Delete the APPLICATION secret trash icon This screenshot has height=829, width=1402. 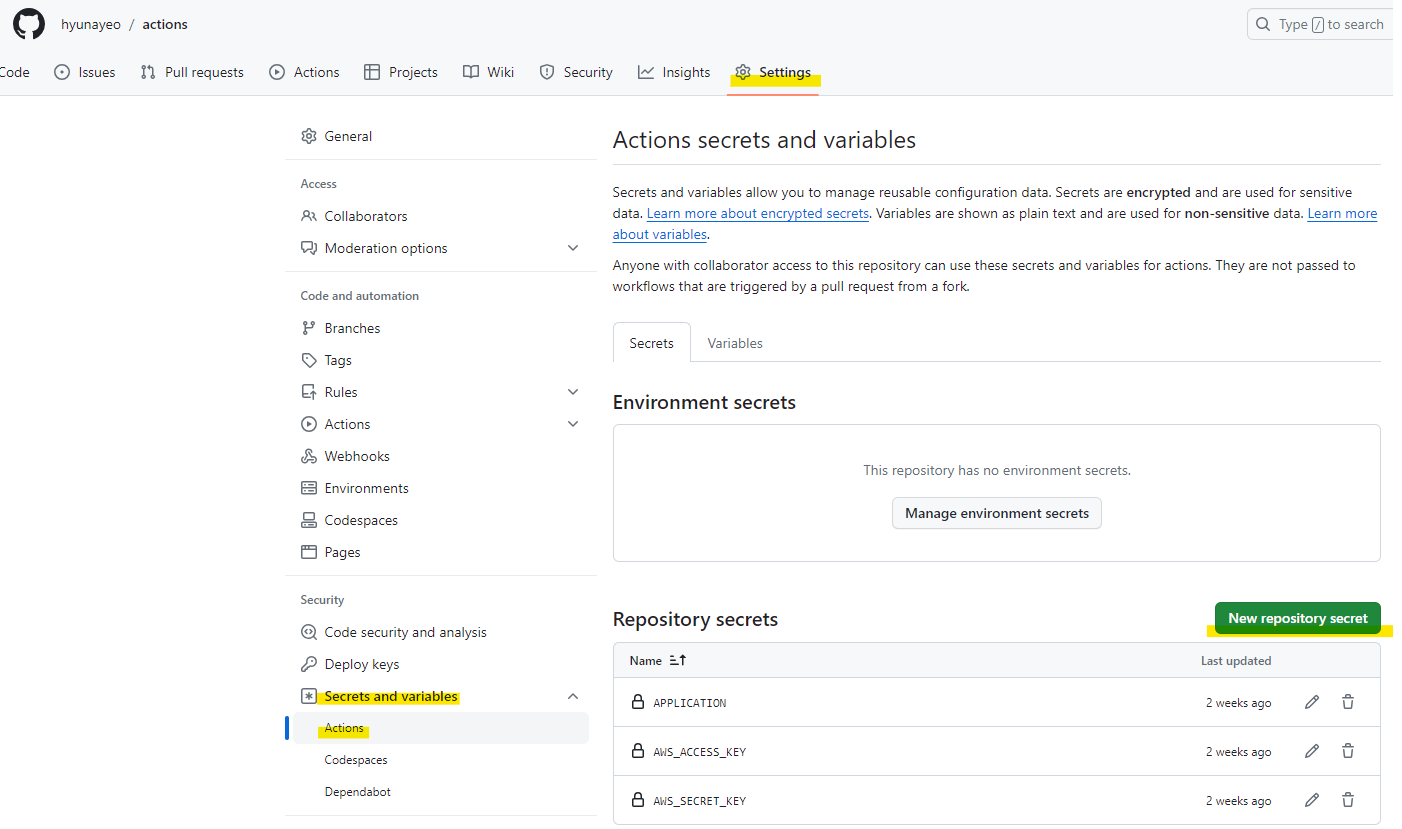pyautogui.click(x=1348, y=702)
